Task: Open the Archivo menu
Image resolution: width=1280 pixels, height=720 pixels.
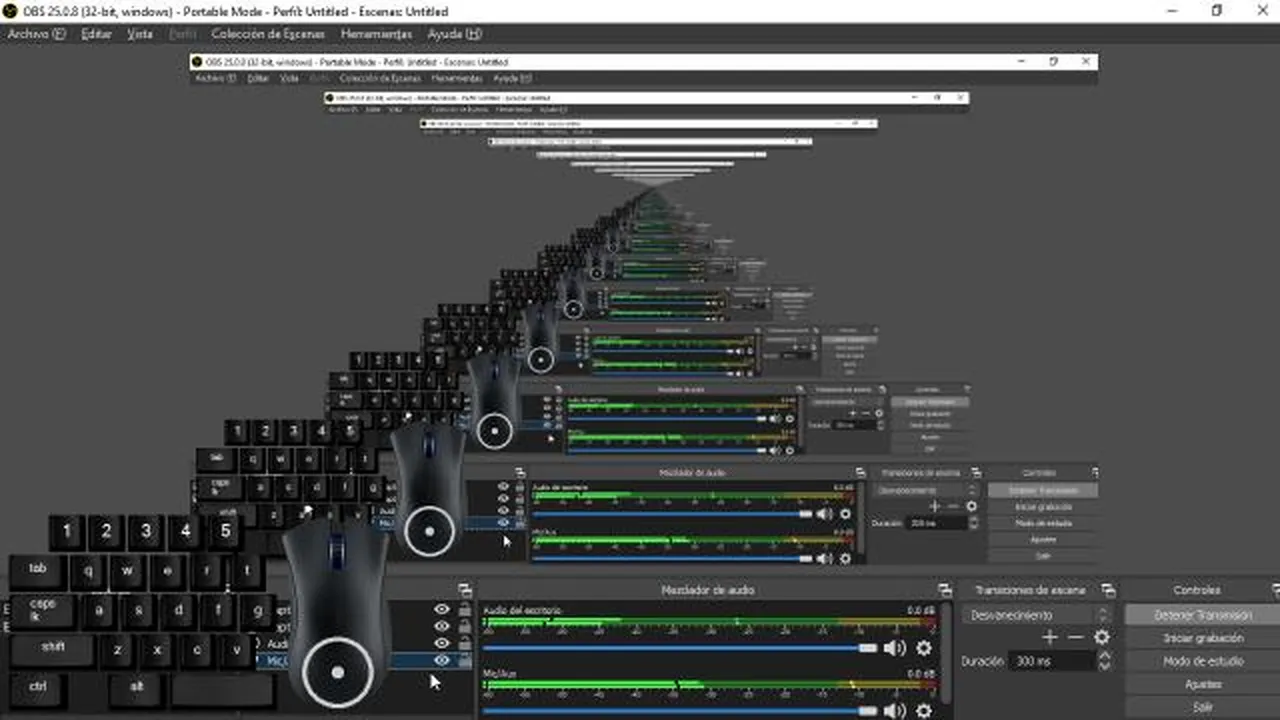Action: tap(36, 34)
